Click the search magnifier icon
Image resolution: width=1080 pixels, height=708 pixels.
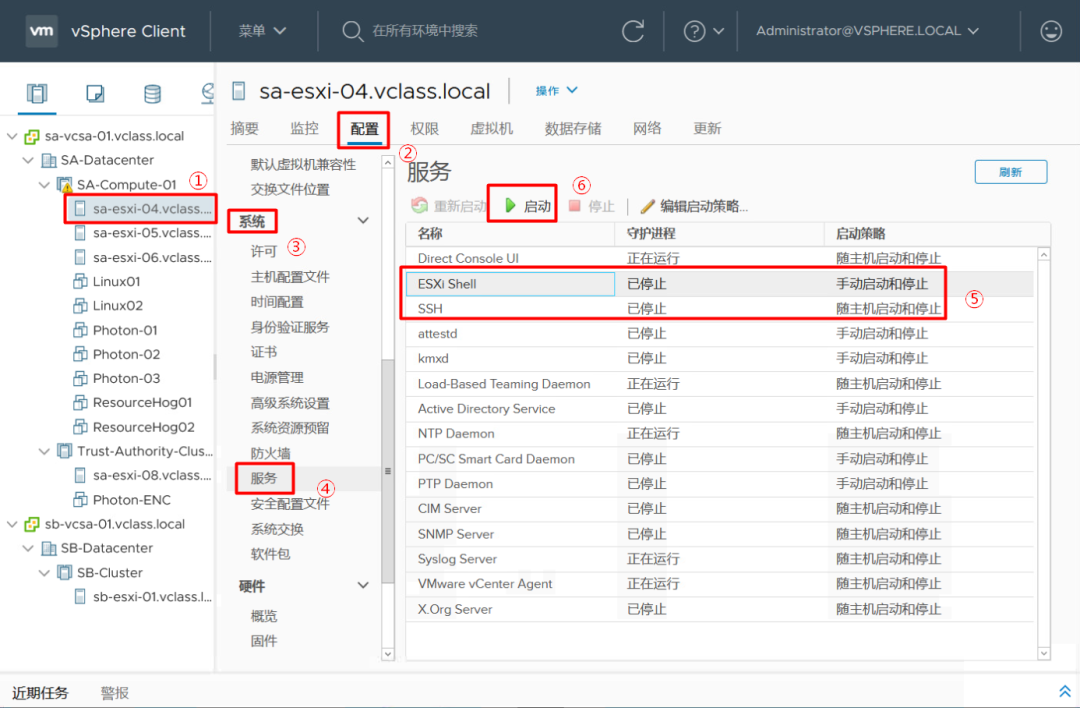coord(352,31)
